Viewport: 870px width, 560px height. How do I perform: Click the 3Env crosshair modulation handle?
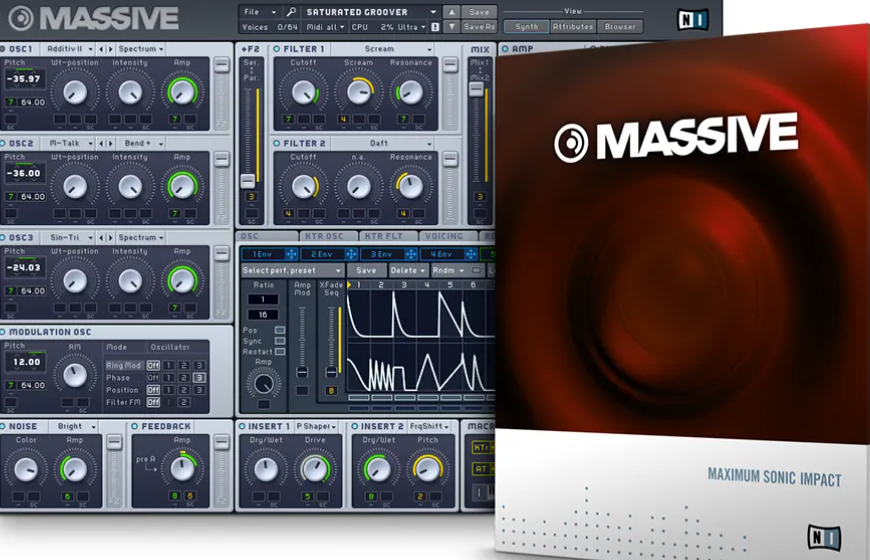[x=411, y=254]
